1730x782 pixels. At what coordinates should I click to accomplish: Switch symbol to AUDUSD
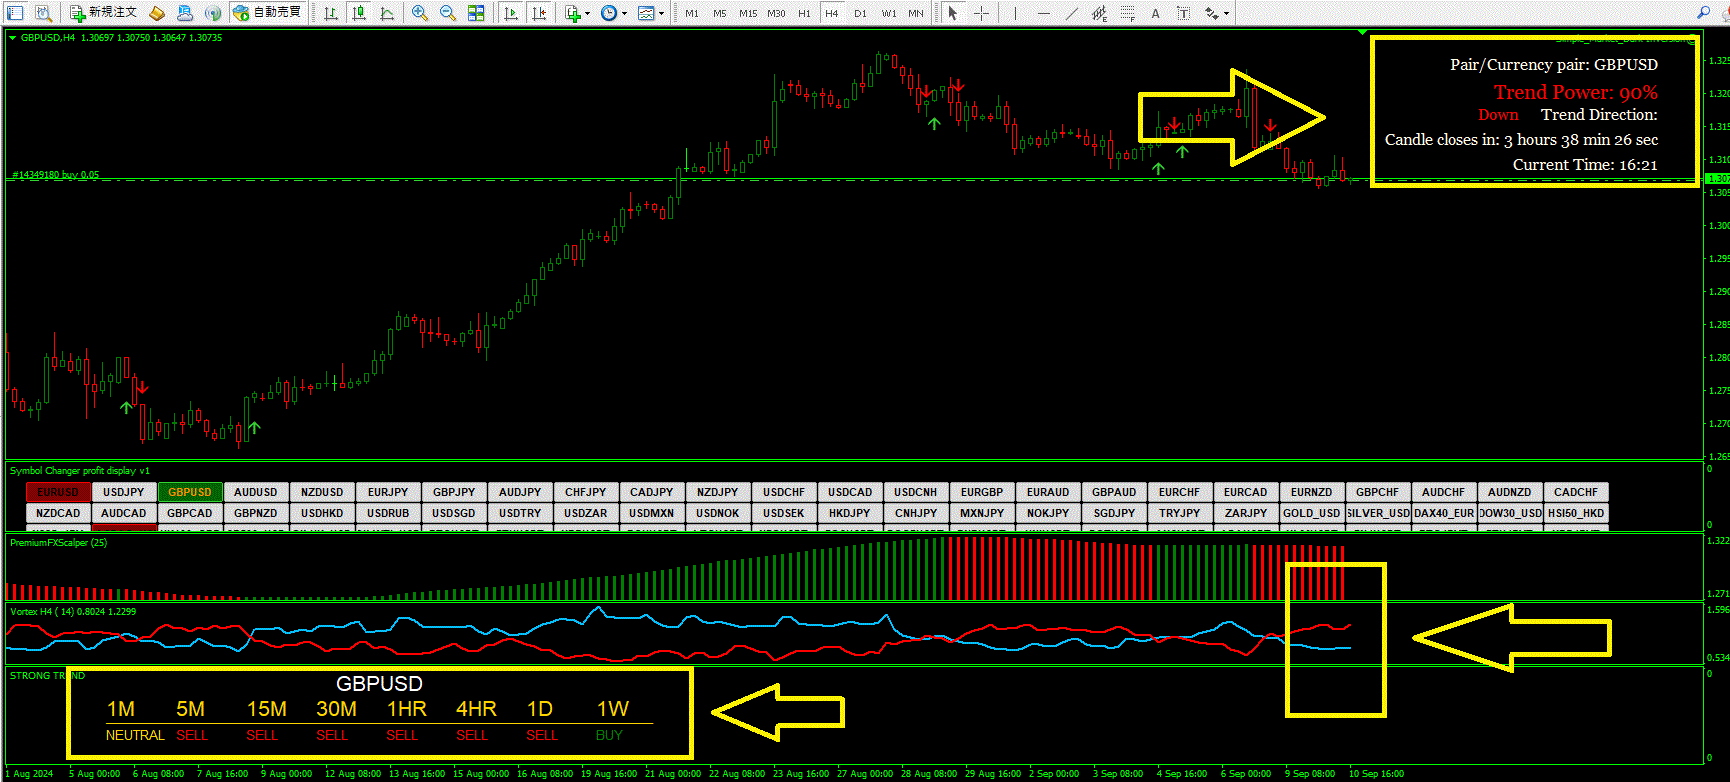point(256,492)
